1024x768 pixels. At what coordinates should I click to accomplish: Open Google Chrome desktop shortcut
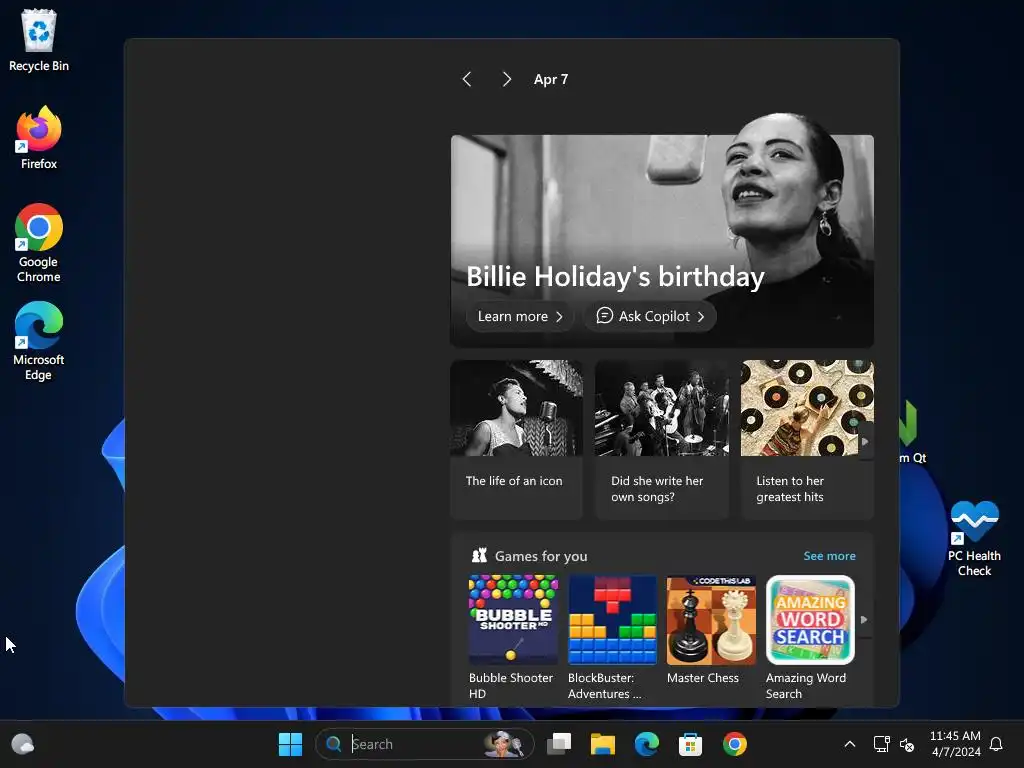coord(39,243)
